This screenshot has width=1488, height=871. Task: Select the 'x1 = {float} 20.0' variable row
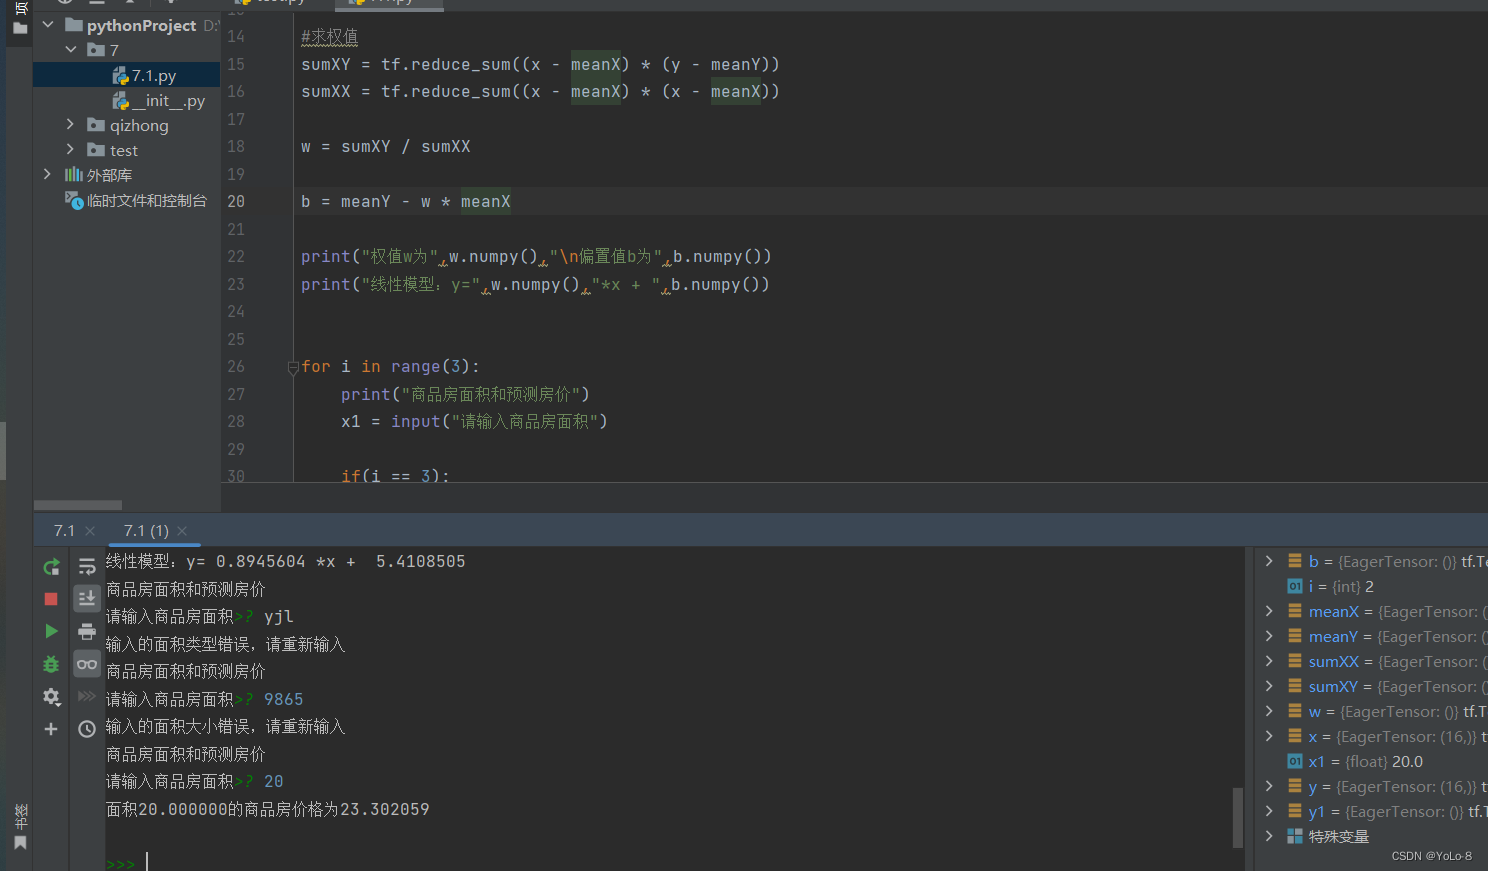1365,762
